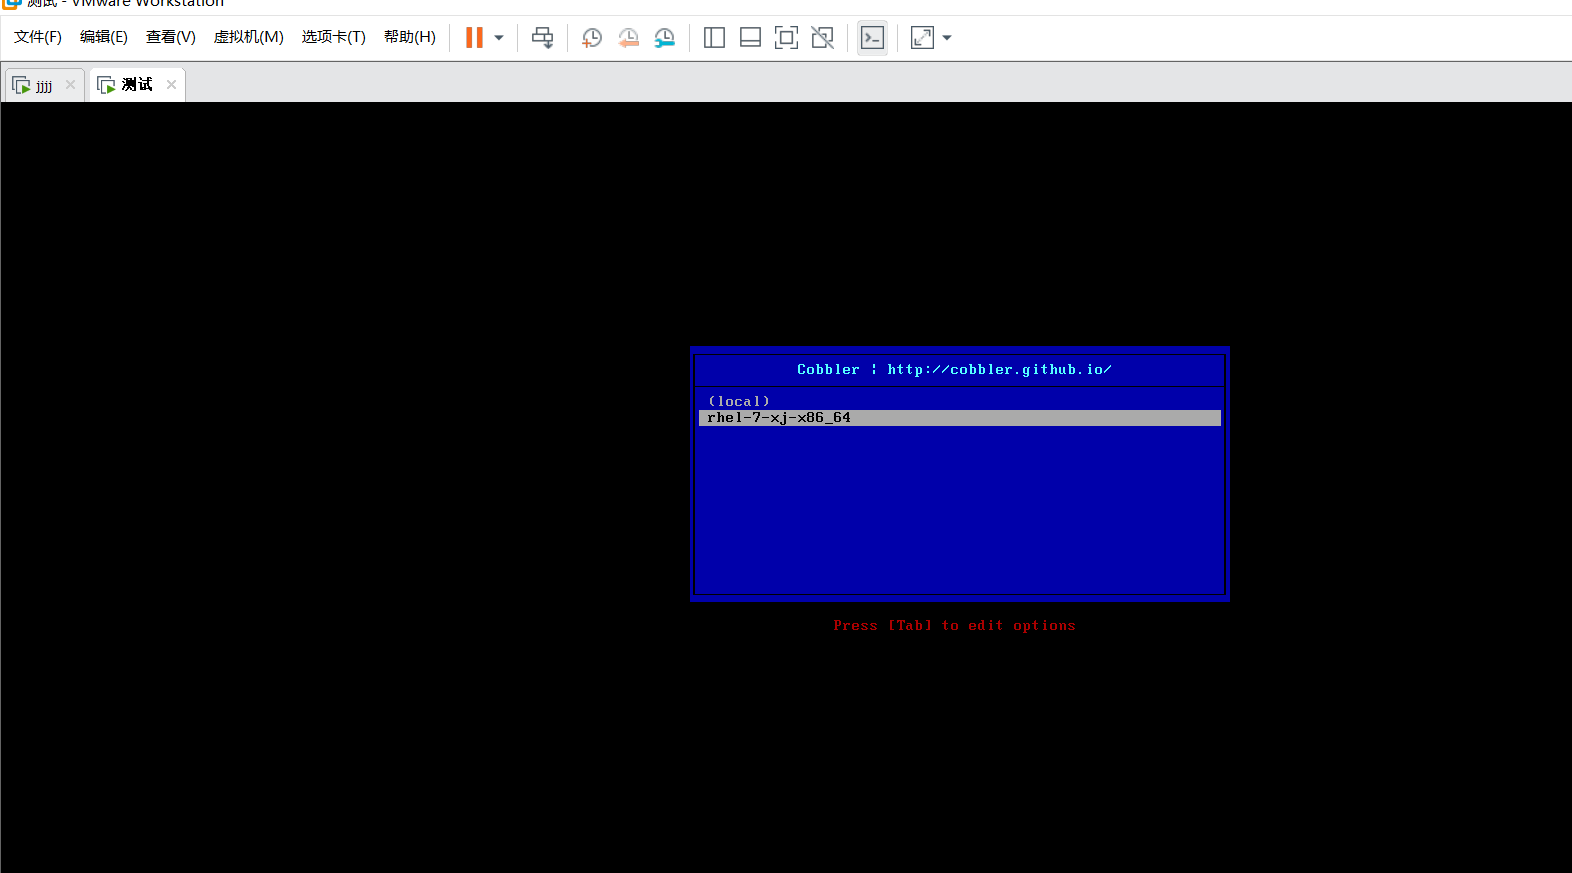This screenshot has height=873, width=1572.
Task: Pause the virtual machine with the orange icon
Action: (x=474, y=38)
